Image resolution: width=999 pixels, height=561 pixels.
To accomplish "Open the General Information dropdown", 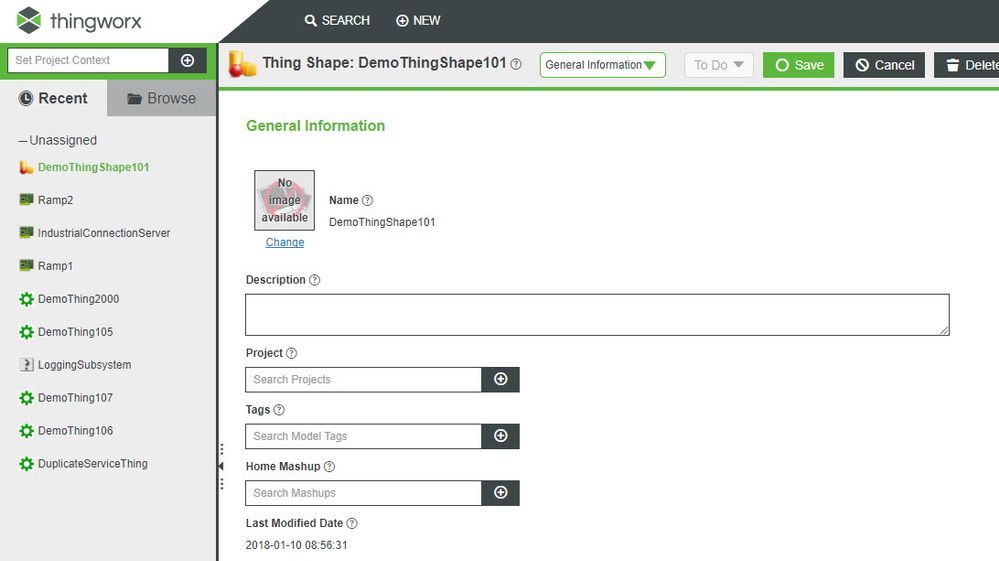I will click(x=602, y=65).
